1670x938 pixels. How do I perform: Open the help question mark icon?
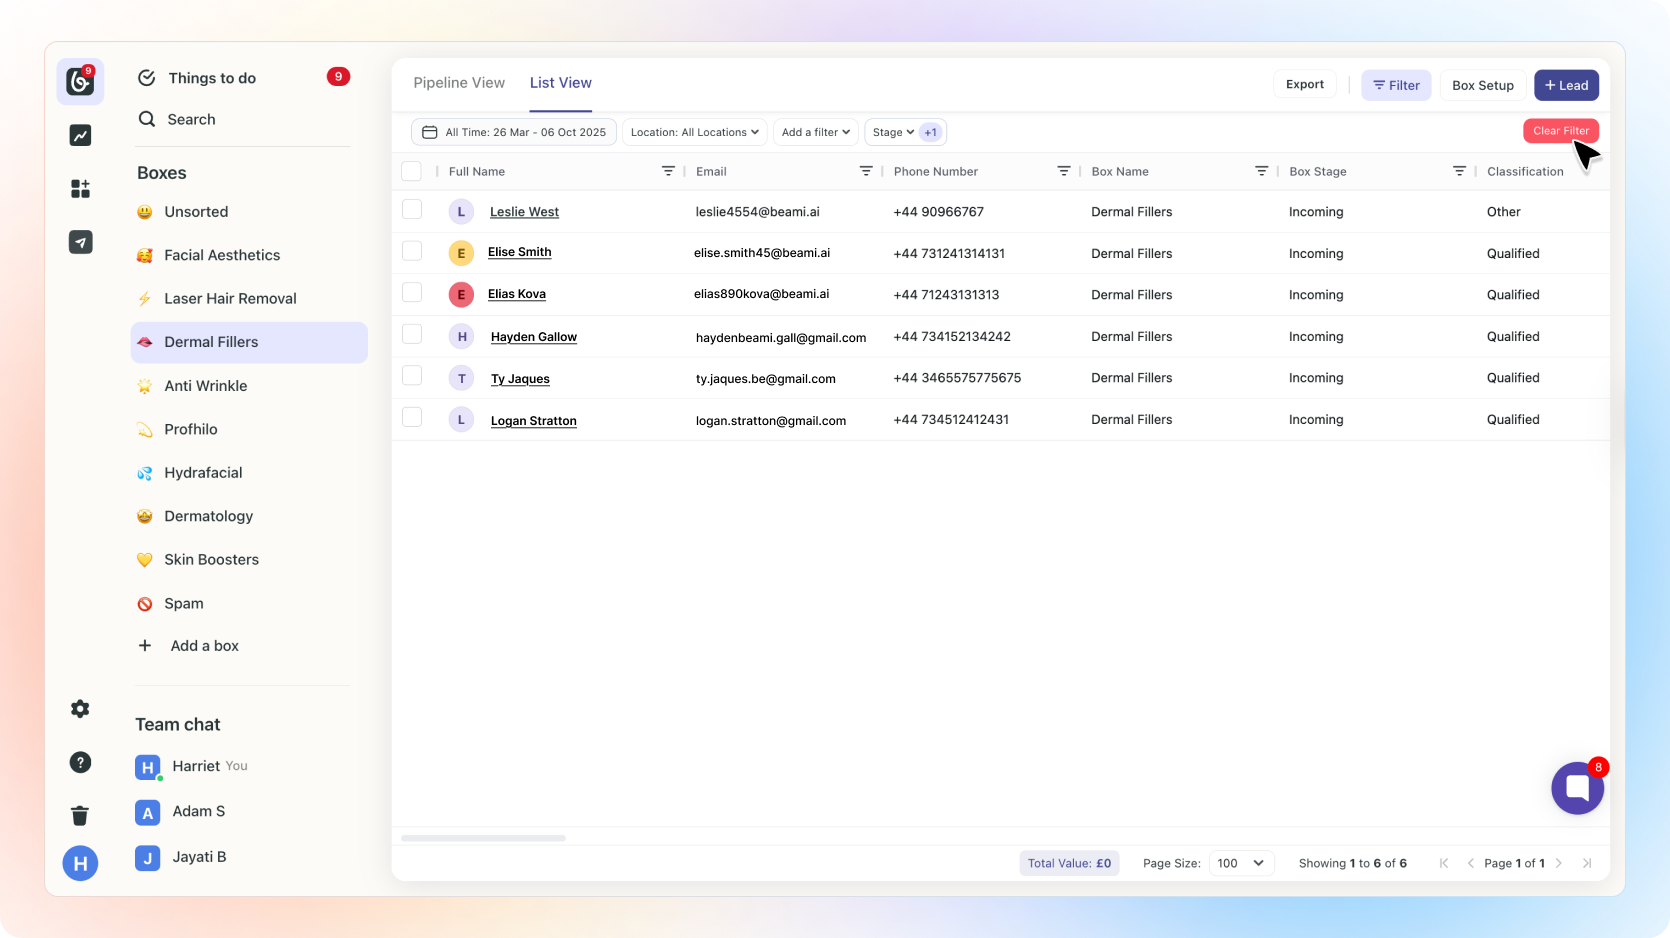click(x=80, y=763)
